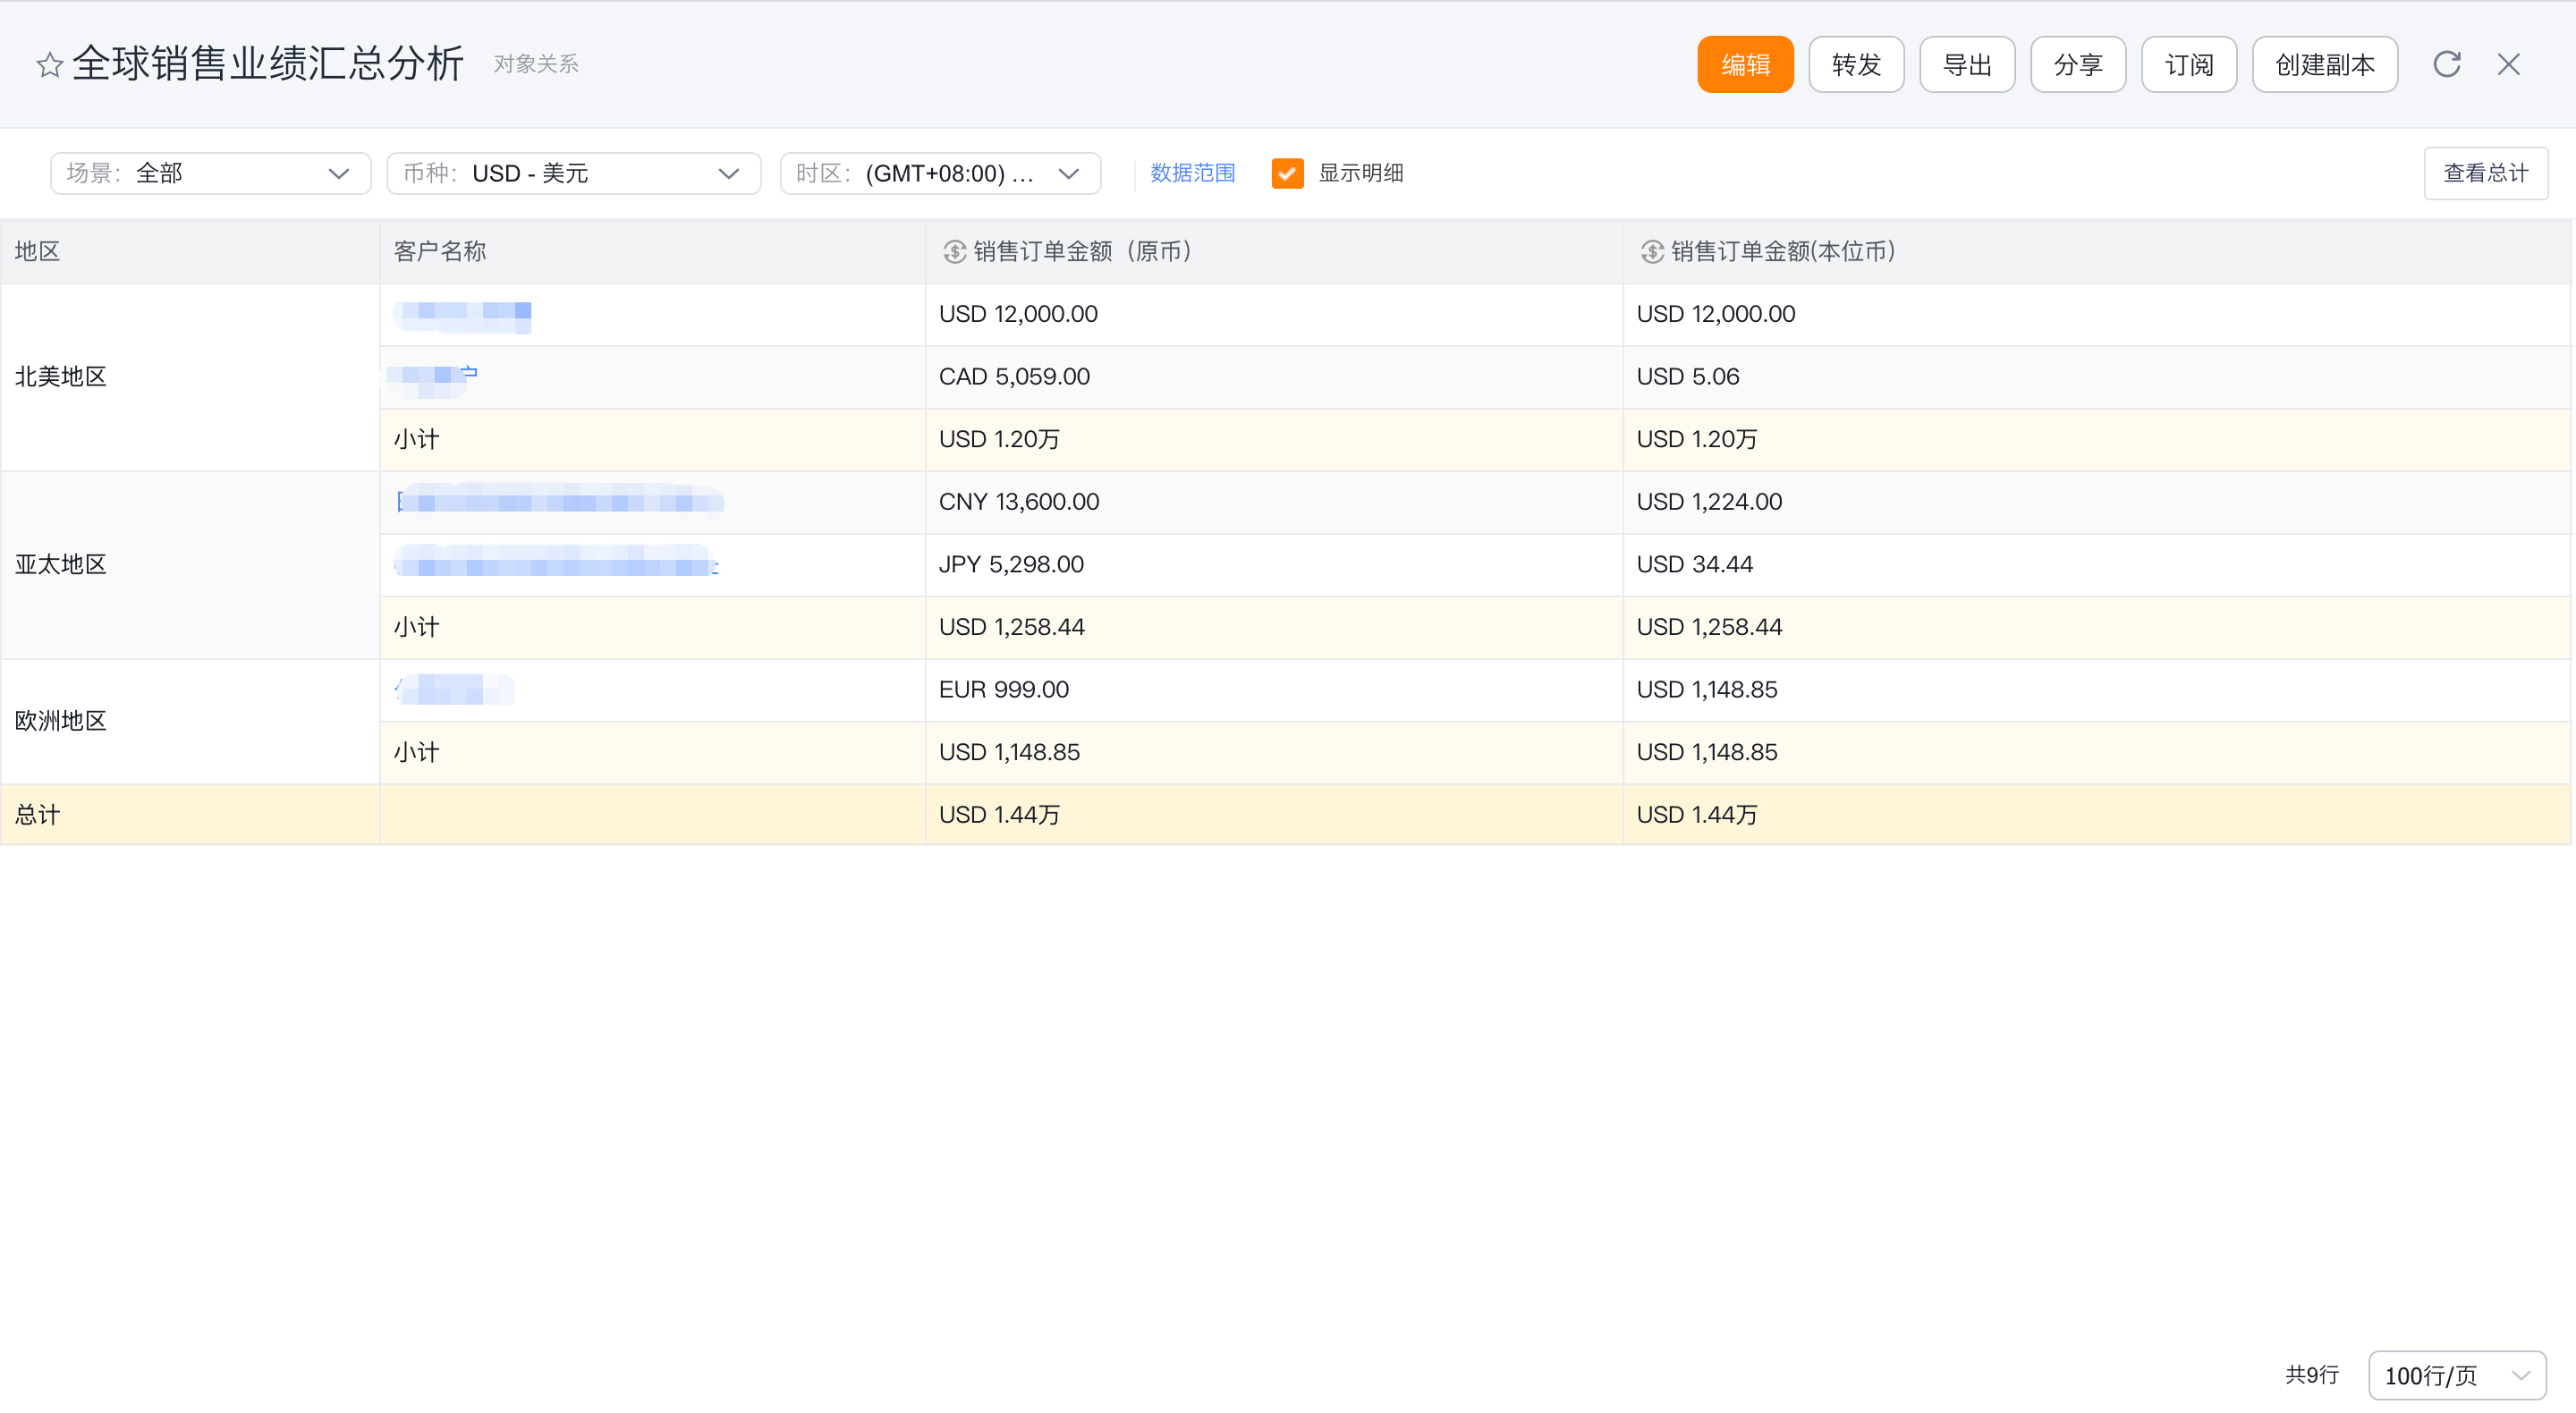Viewport: 2576px width, 1413px height.
Task: Star the report as favorite
Action: tap(49, 65)
